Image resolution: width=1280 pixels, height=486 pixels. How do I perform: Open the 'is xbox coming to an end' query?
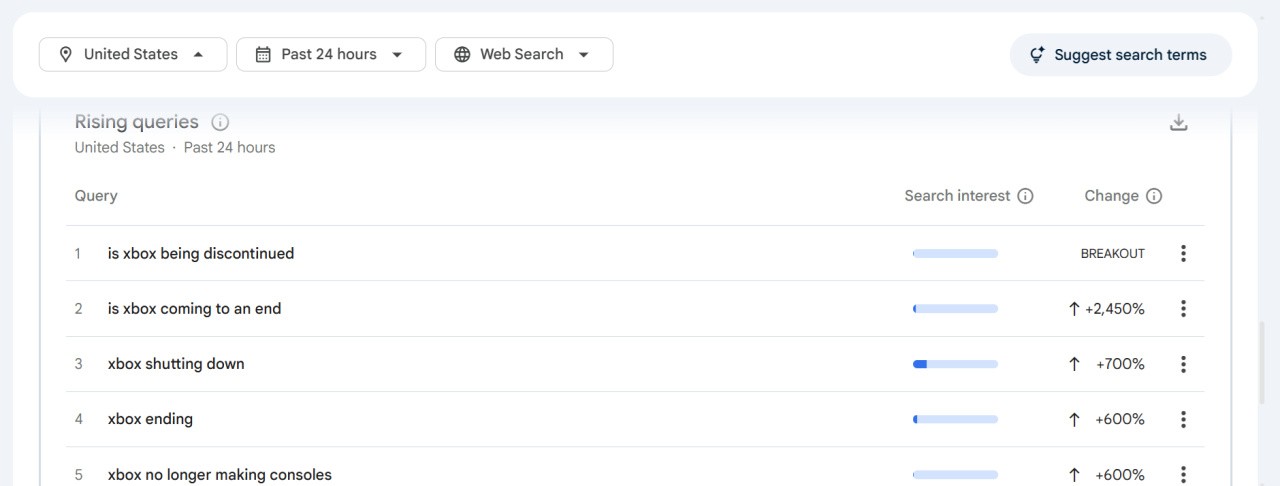[194, 309]
